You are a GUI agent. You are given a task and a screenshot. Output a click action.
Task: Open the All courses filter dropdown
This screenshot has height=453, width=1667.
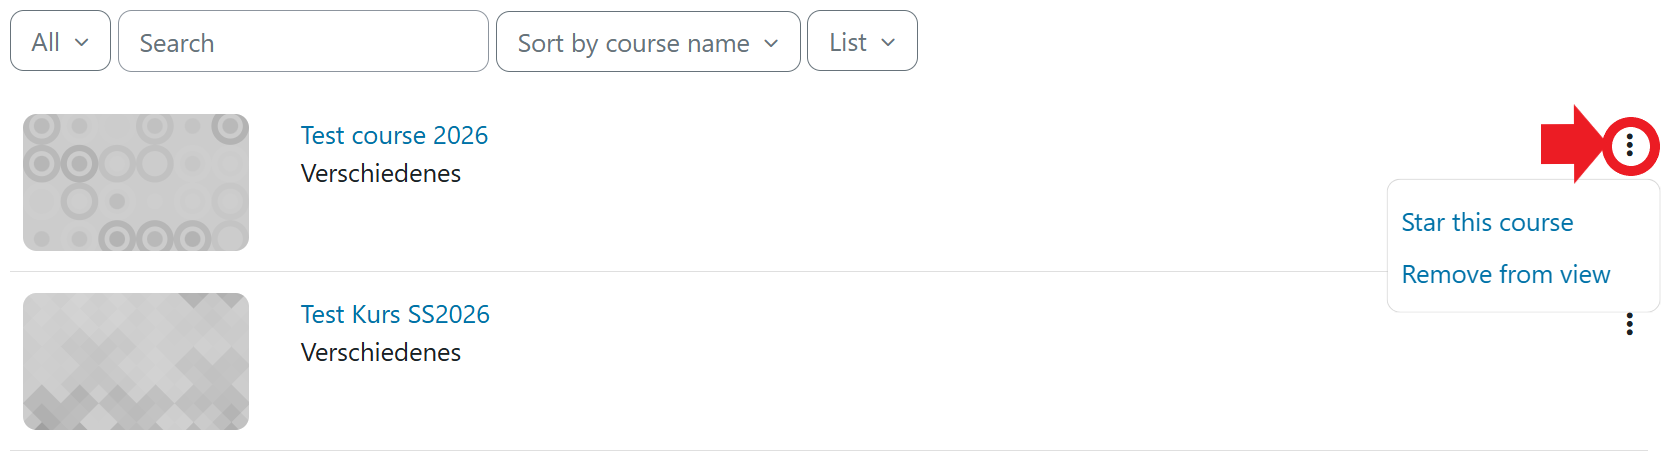[x=60, y=42]
